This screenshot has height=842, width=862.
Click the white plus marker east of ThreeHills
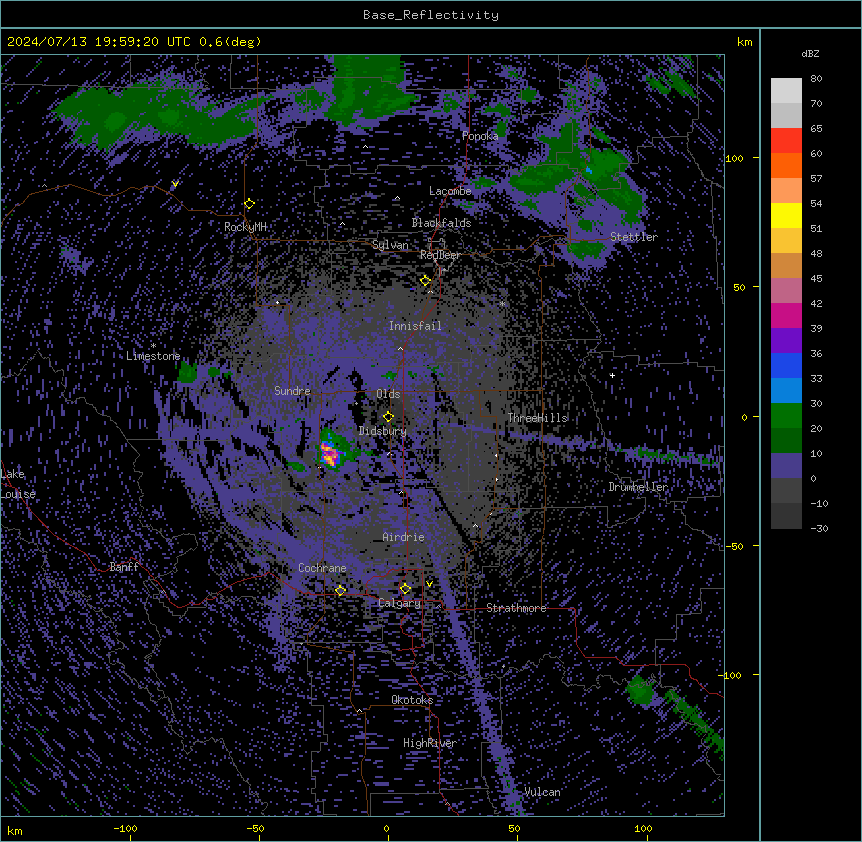612,375
